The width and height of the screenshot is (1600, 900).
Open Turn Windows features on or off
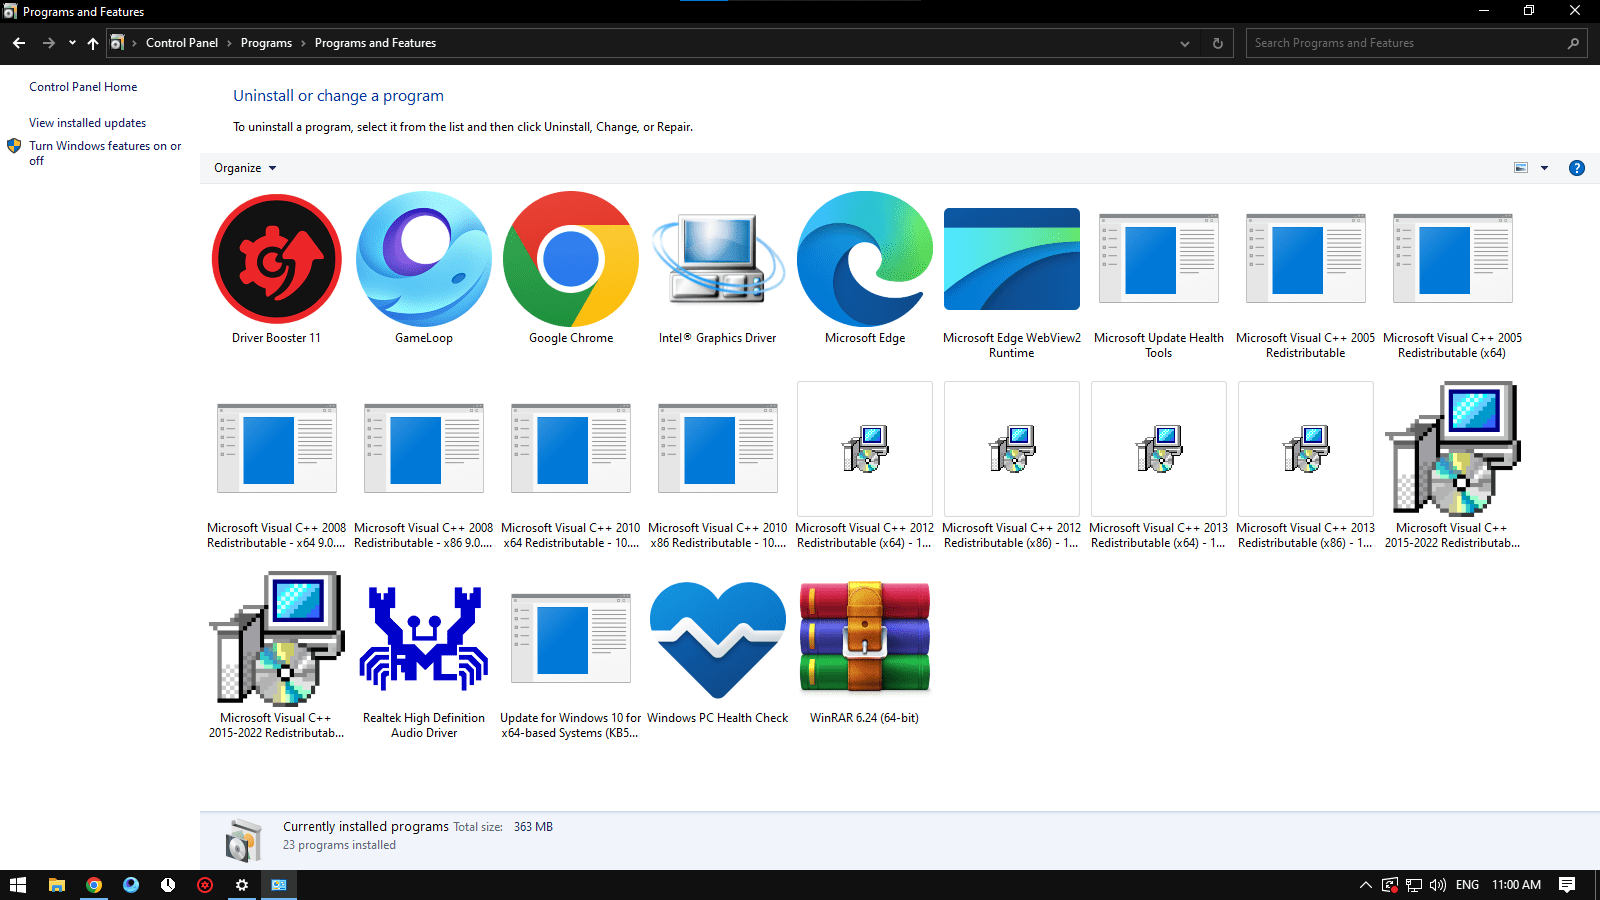104,153
